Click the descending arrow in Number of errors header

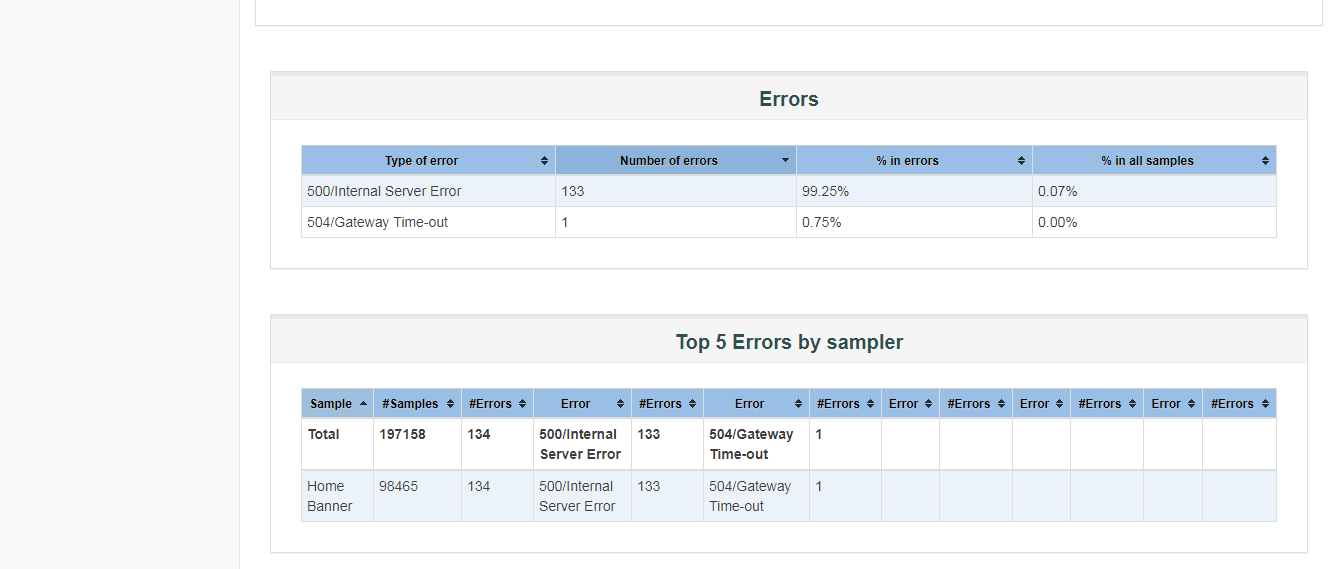point(785,160)
